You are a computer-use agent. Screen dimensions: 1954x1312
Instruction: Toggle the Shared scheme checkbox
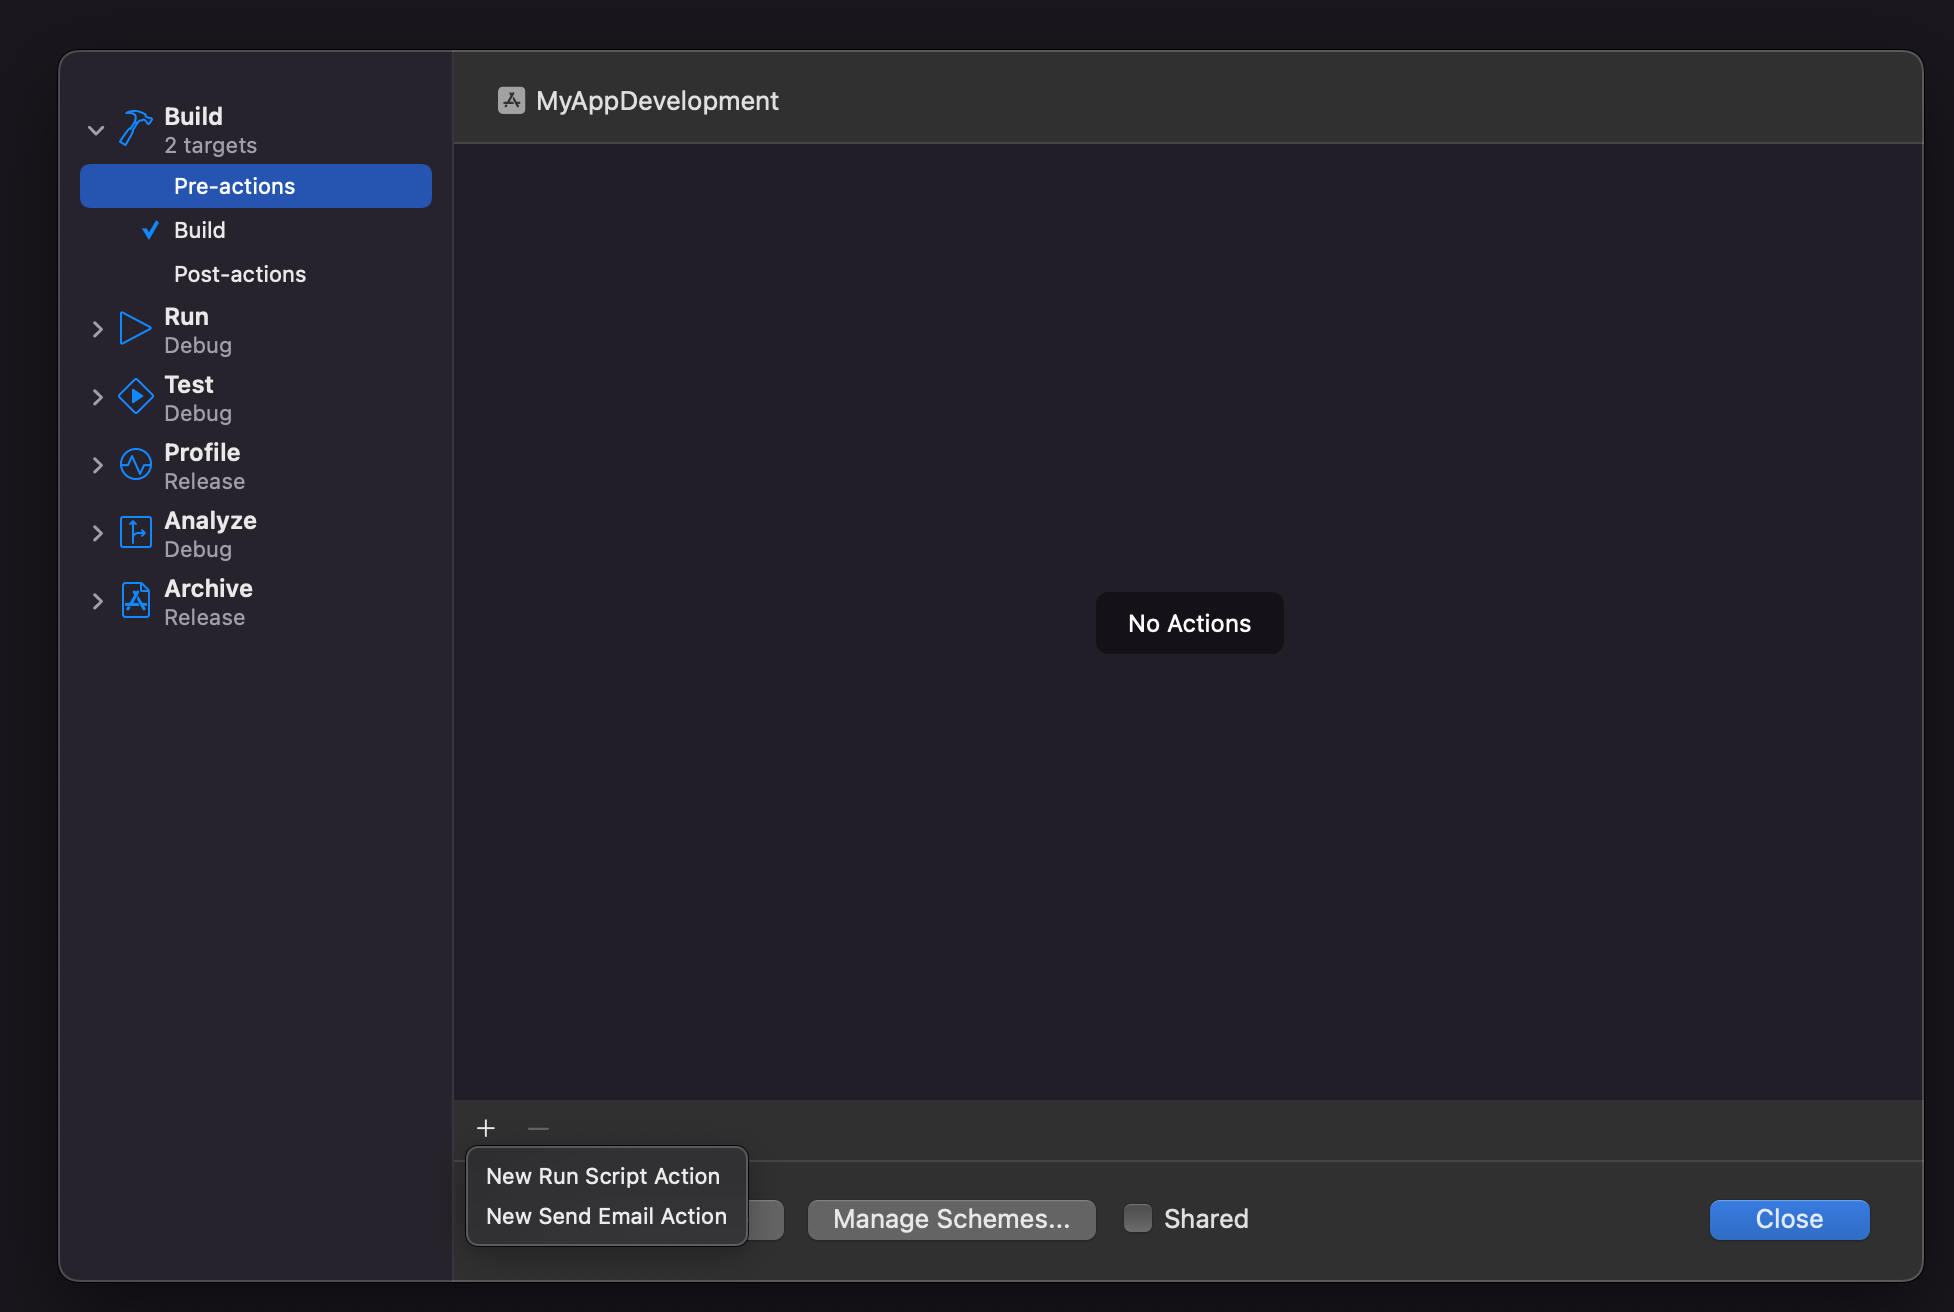(1139, 1218)
